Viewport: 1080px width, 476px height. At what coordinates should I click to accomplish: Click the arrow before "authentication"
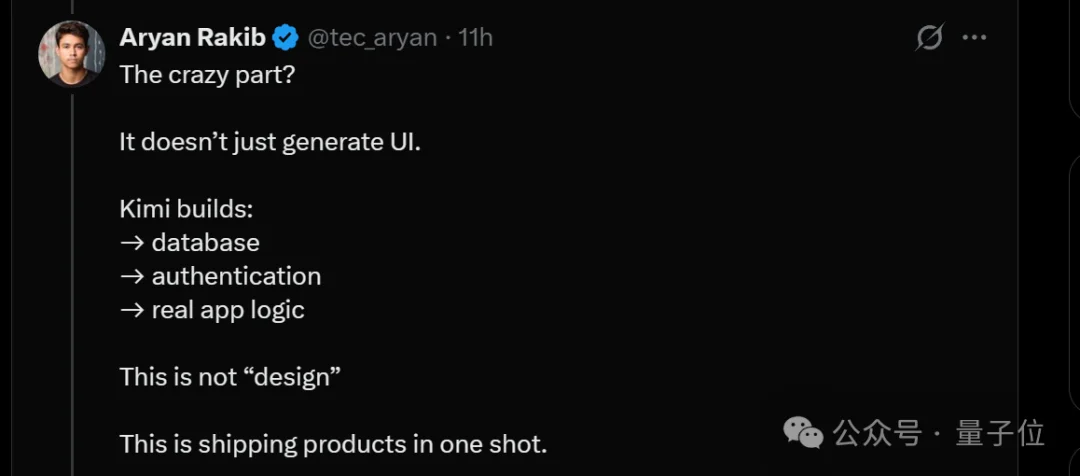coord(132,276)
